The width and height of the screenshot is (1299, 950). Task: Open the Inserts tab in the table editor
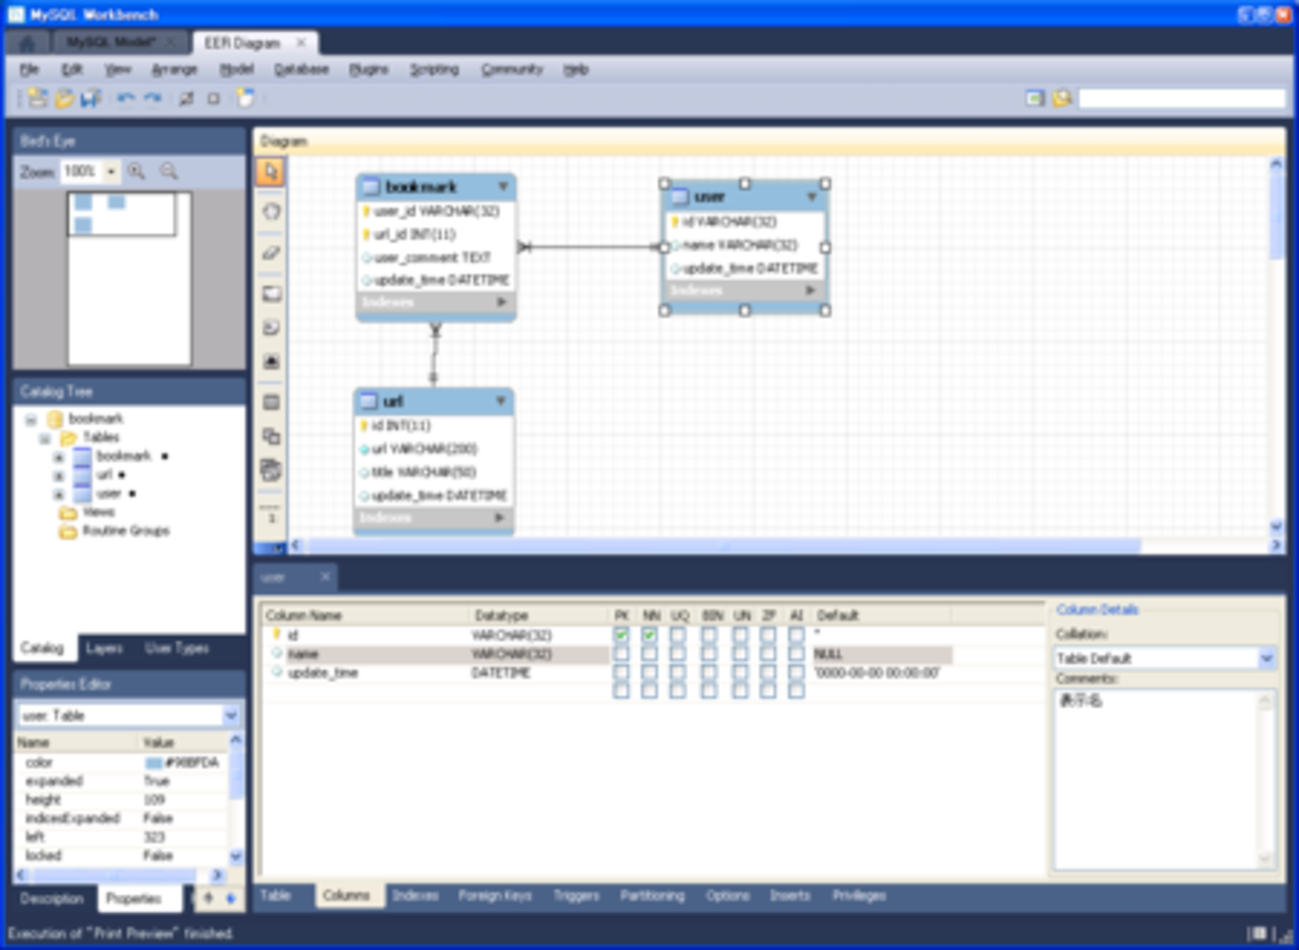tap(790, 895)
